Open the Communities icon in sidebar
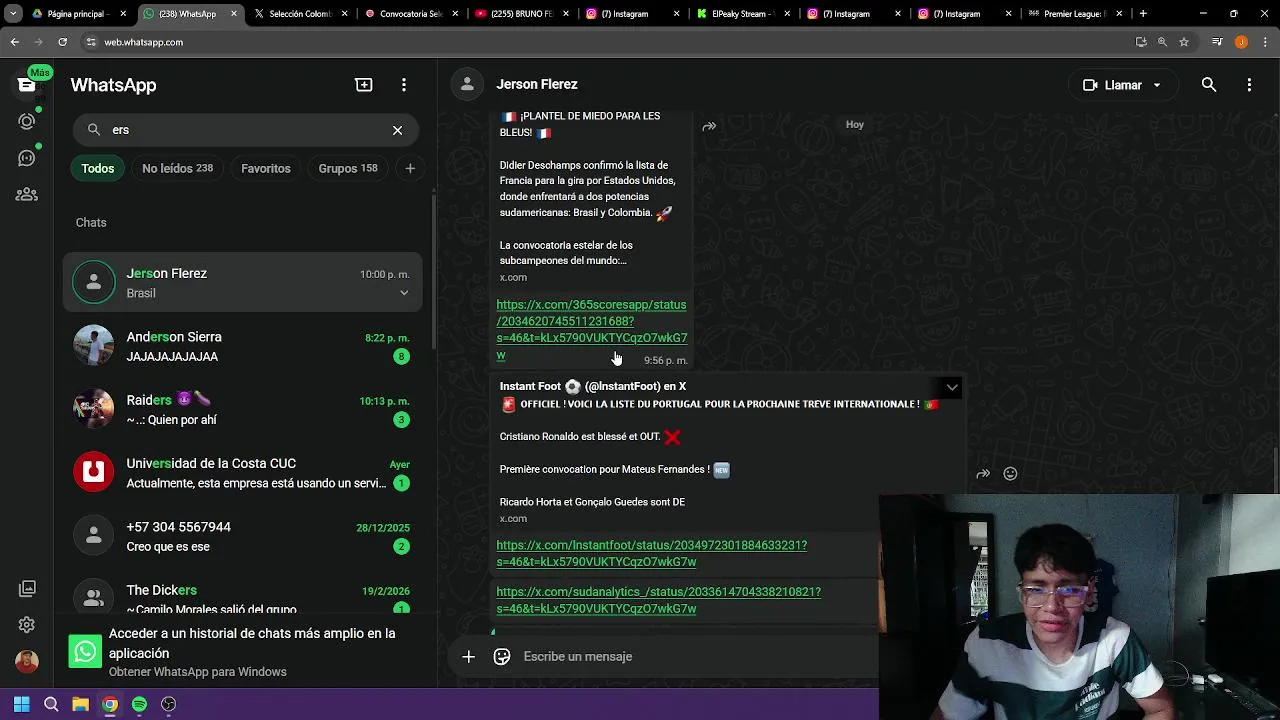This screenshot has width=1280, height=720. point(27,195)
